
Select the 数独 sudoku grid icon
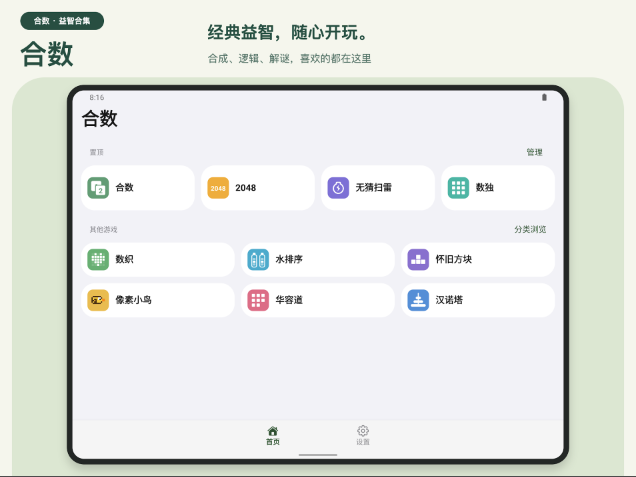pyautogui.click(x=458, y=188)
